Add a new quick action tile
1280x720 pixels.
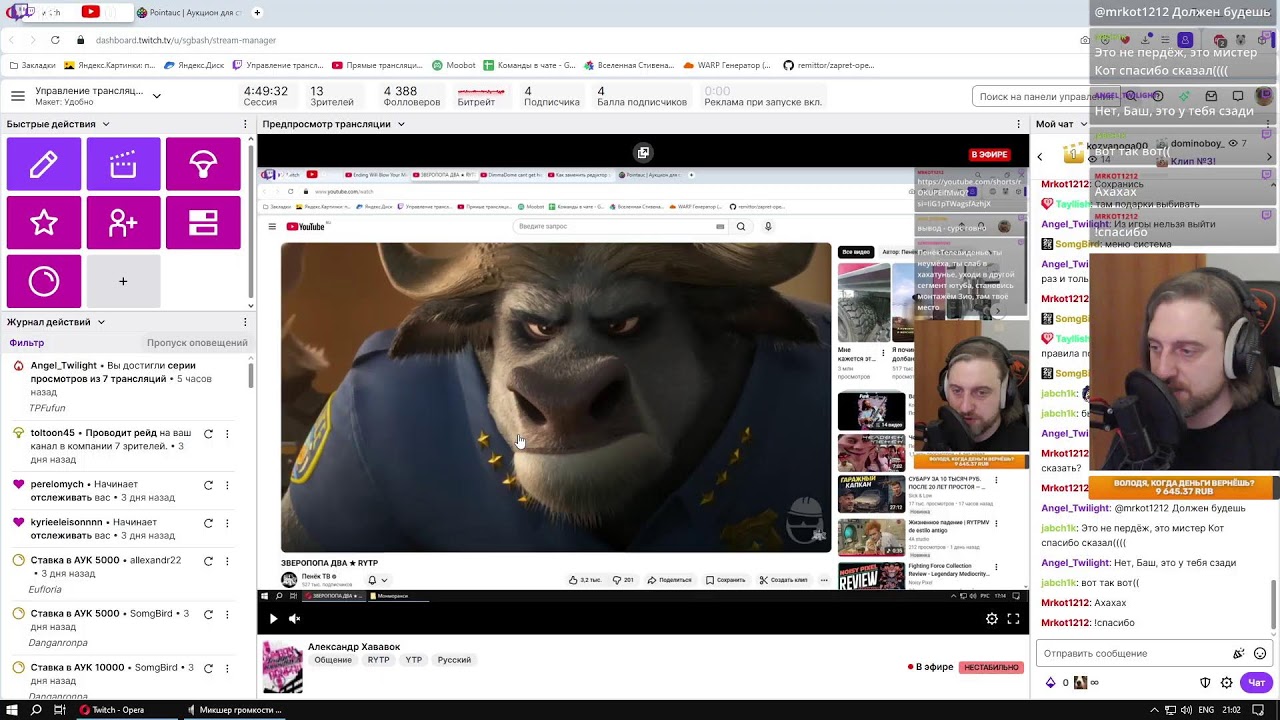point(123,281)
